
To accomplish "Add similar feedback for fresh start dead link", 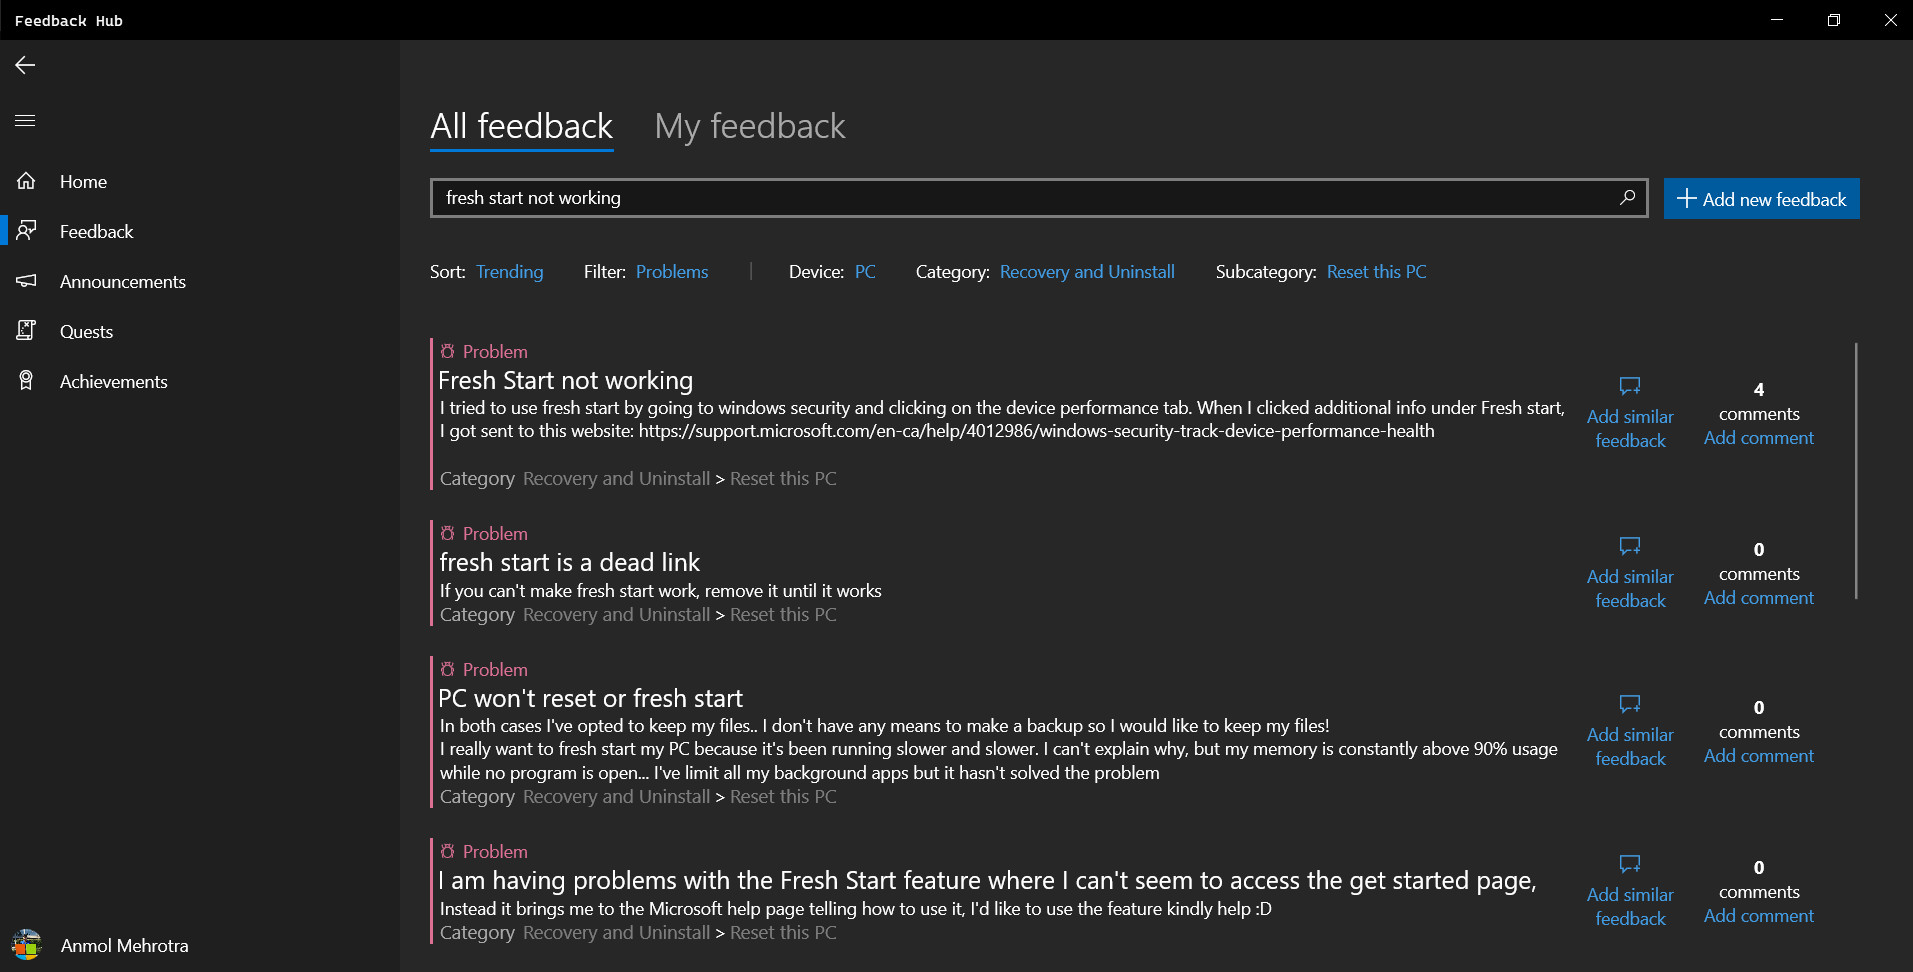I will coord(1630,588).
